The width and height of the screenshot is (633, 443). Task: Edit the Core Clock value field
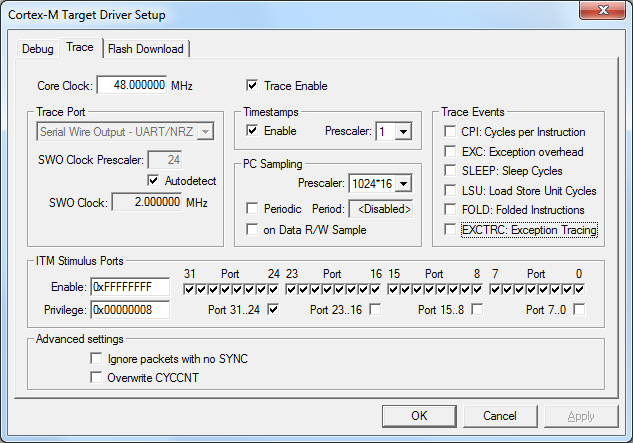132,85
